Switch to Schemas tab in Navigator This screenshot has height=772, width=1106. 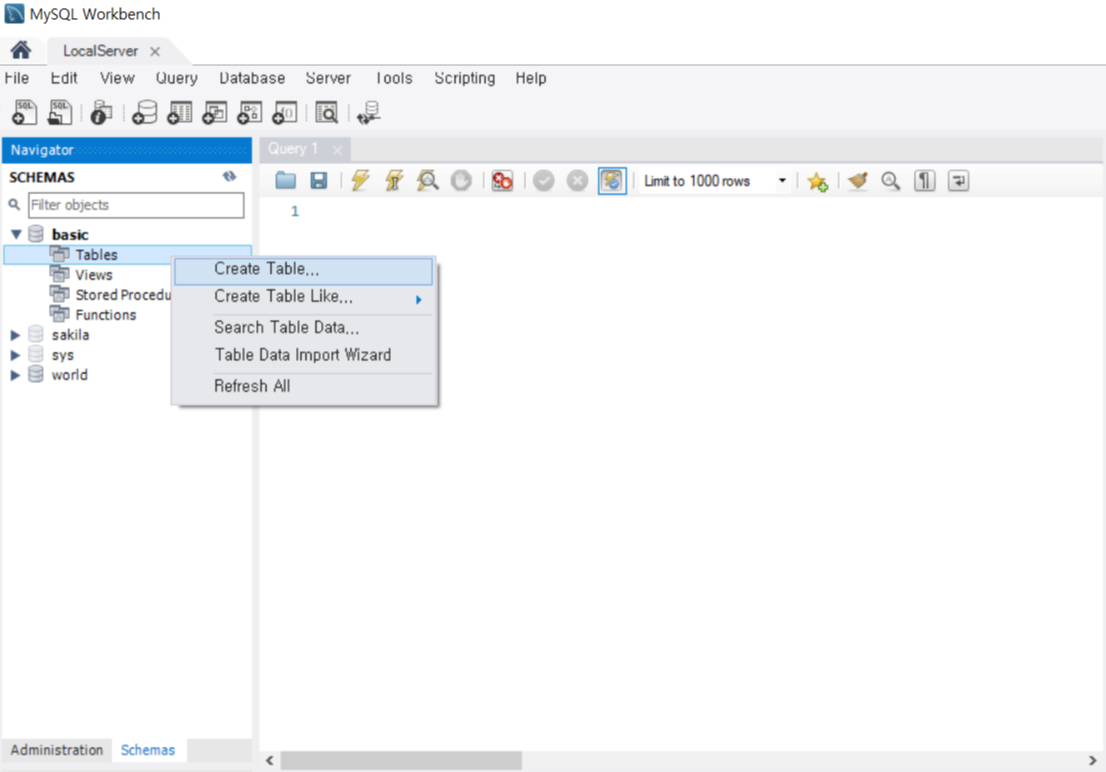pos(147,750)
